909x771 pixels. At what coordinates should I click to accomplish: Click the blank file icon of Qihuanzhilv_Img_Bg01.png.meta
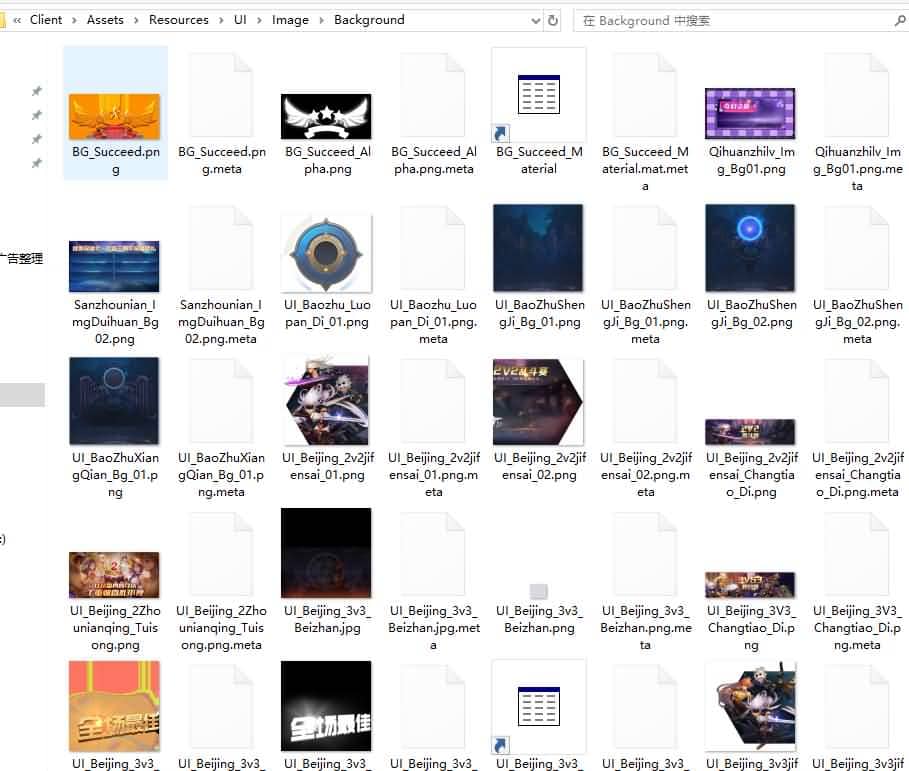(x=857, y=93)
